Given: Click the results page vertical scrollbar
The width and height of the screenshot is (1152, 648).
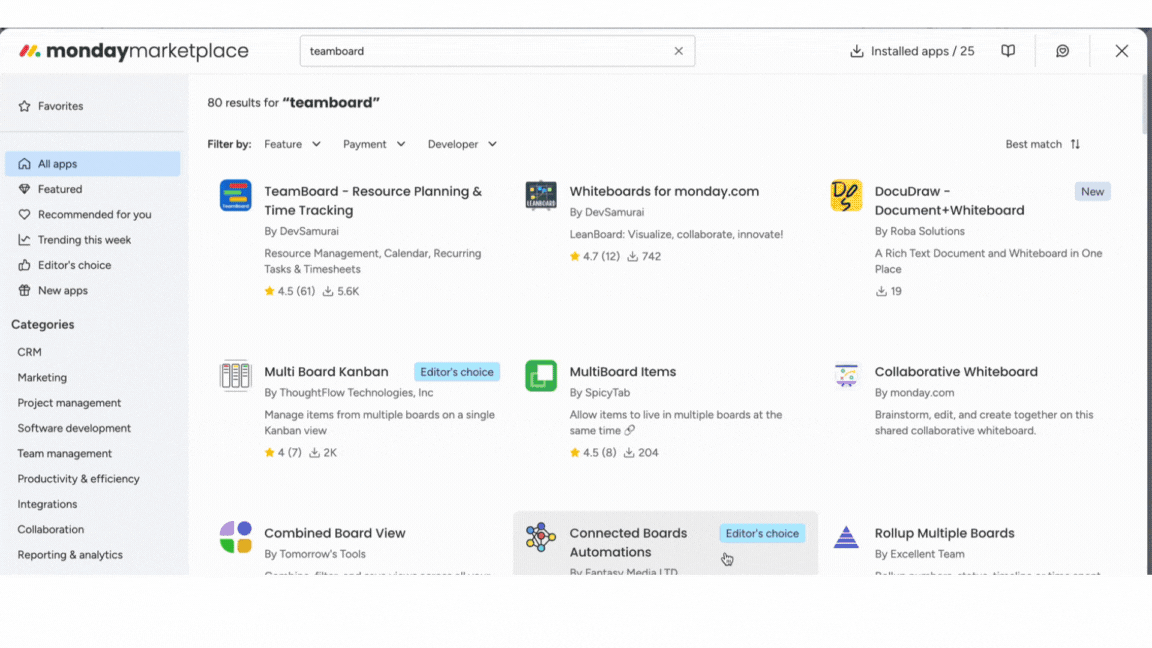Looking at the screenshot, I should coord(1147,103).
